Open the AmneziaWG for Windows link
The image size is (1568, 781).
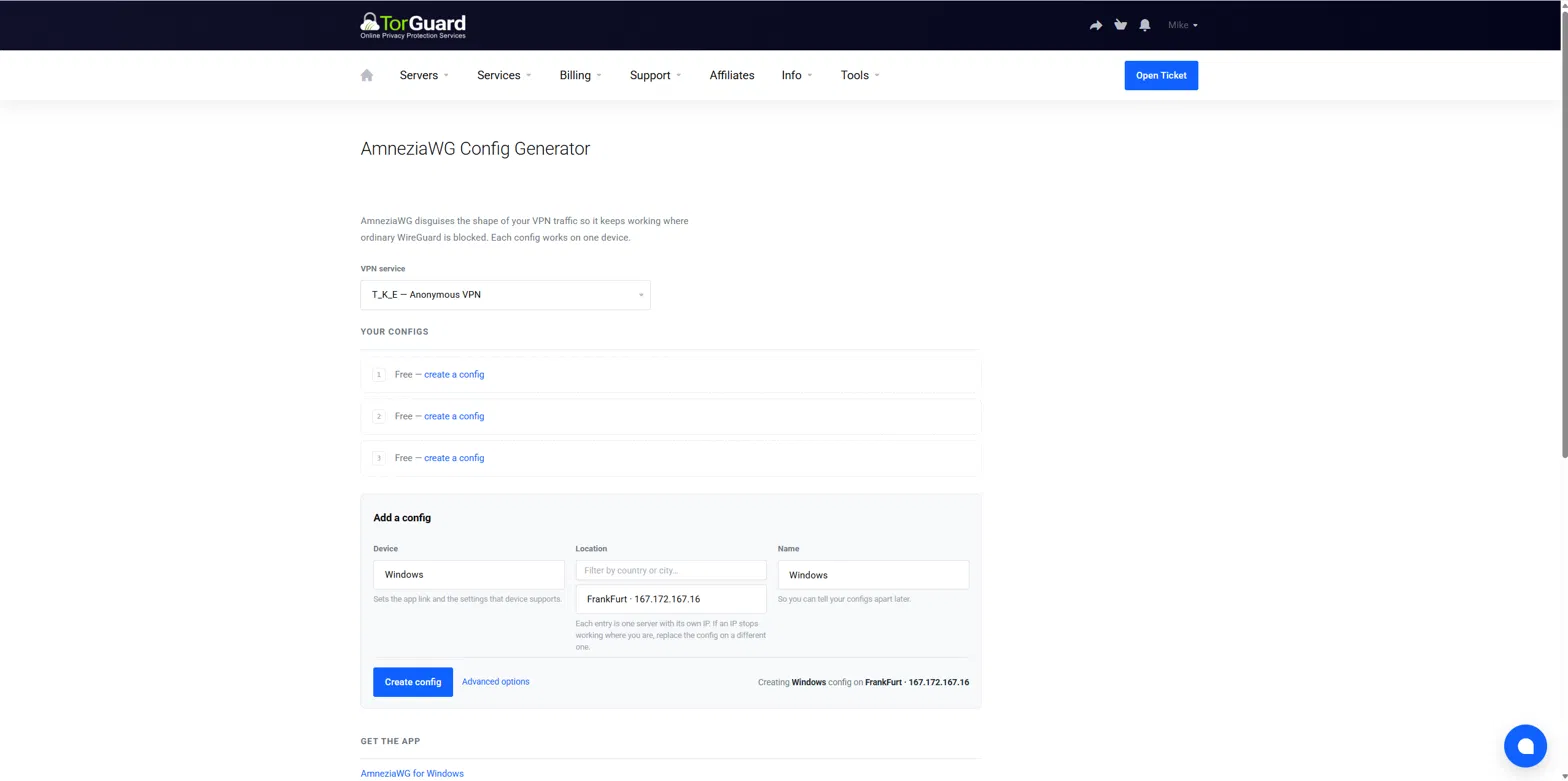tap(412, 773)
